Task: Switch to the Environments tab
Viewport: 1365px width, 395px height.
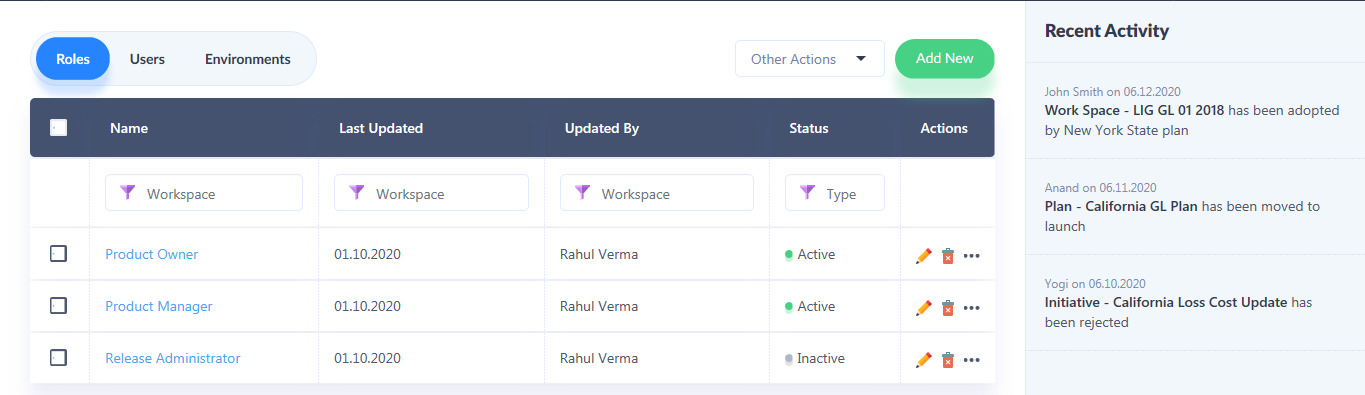Action: (x=248, y=59)
